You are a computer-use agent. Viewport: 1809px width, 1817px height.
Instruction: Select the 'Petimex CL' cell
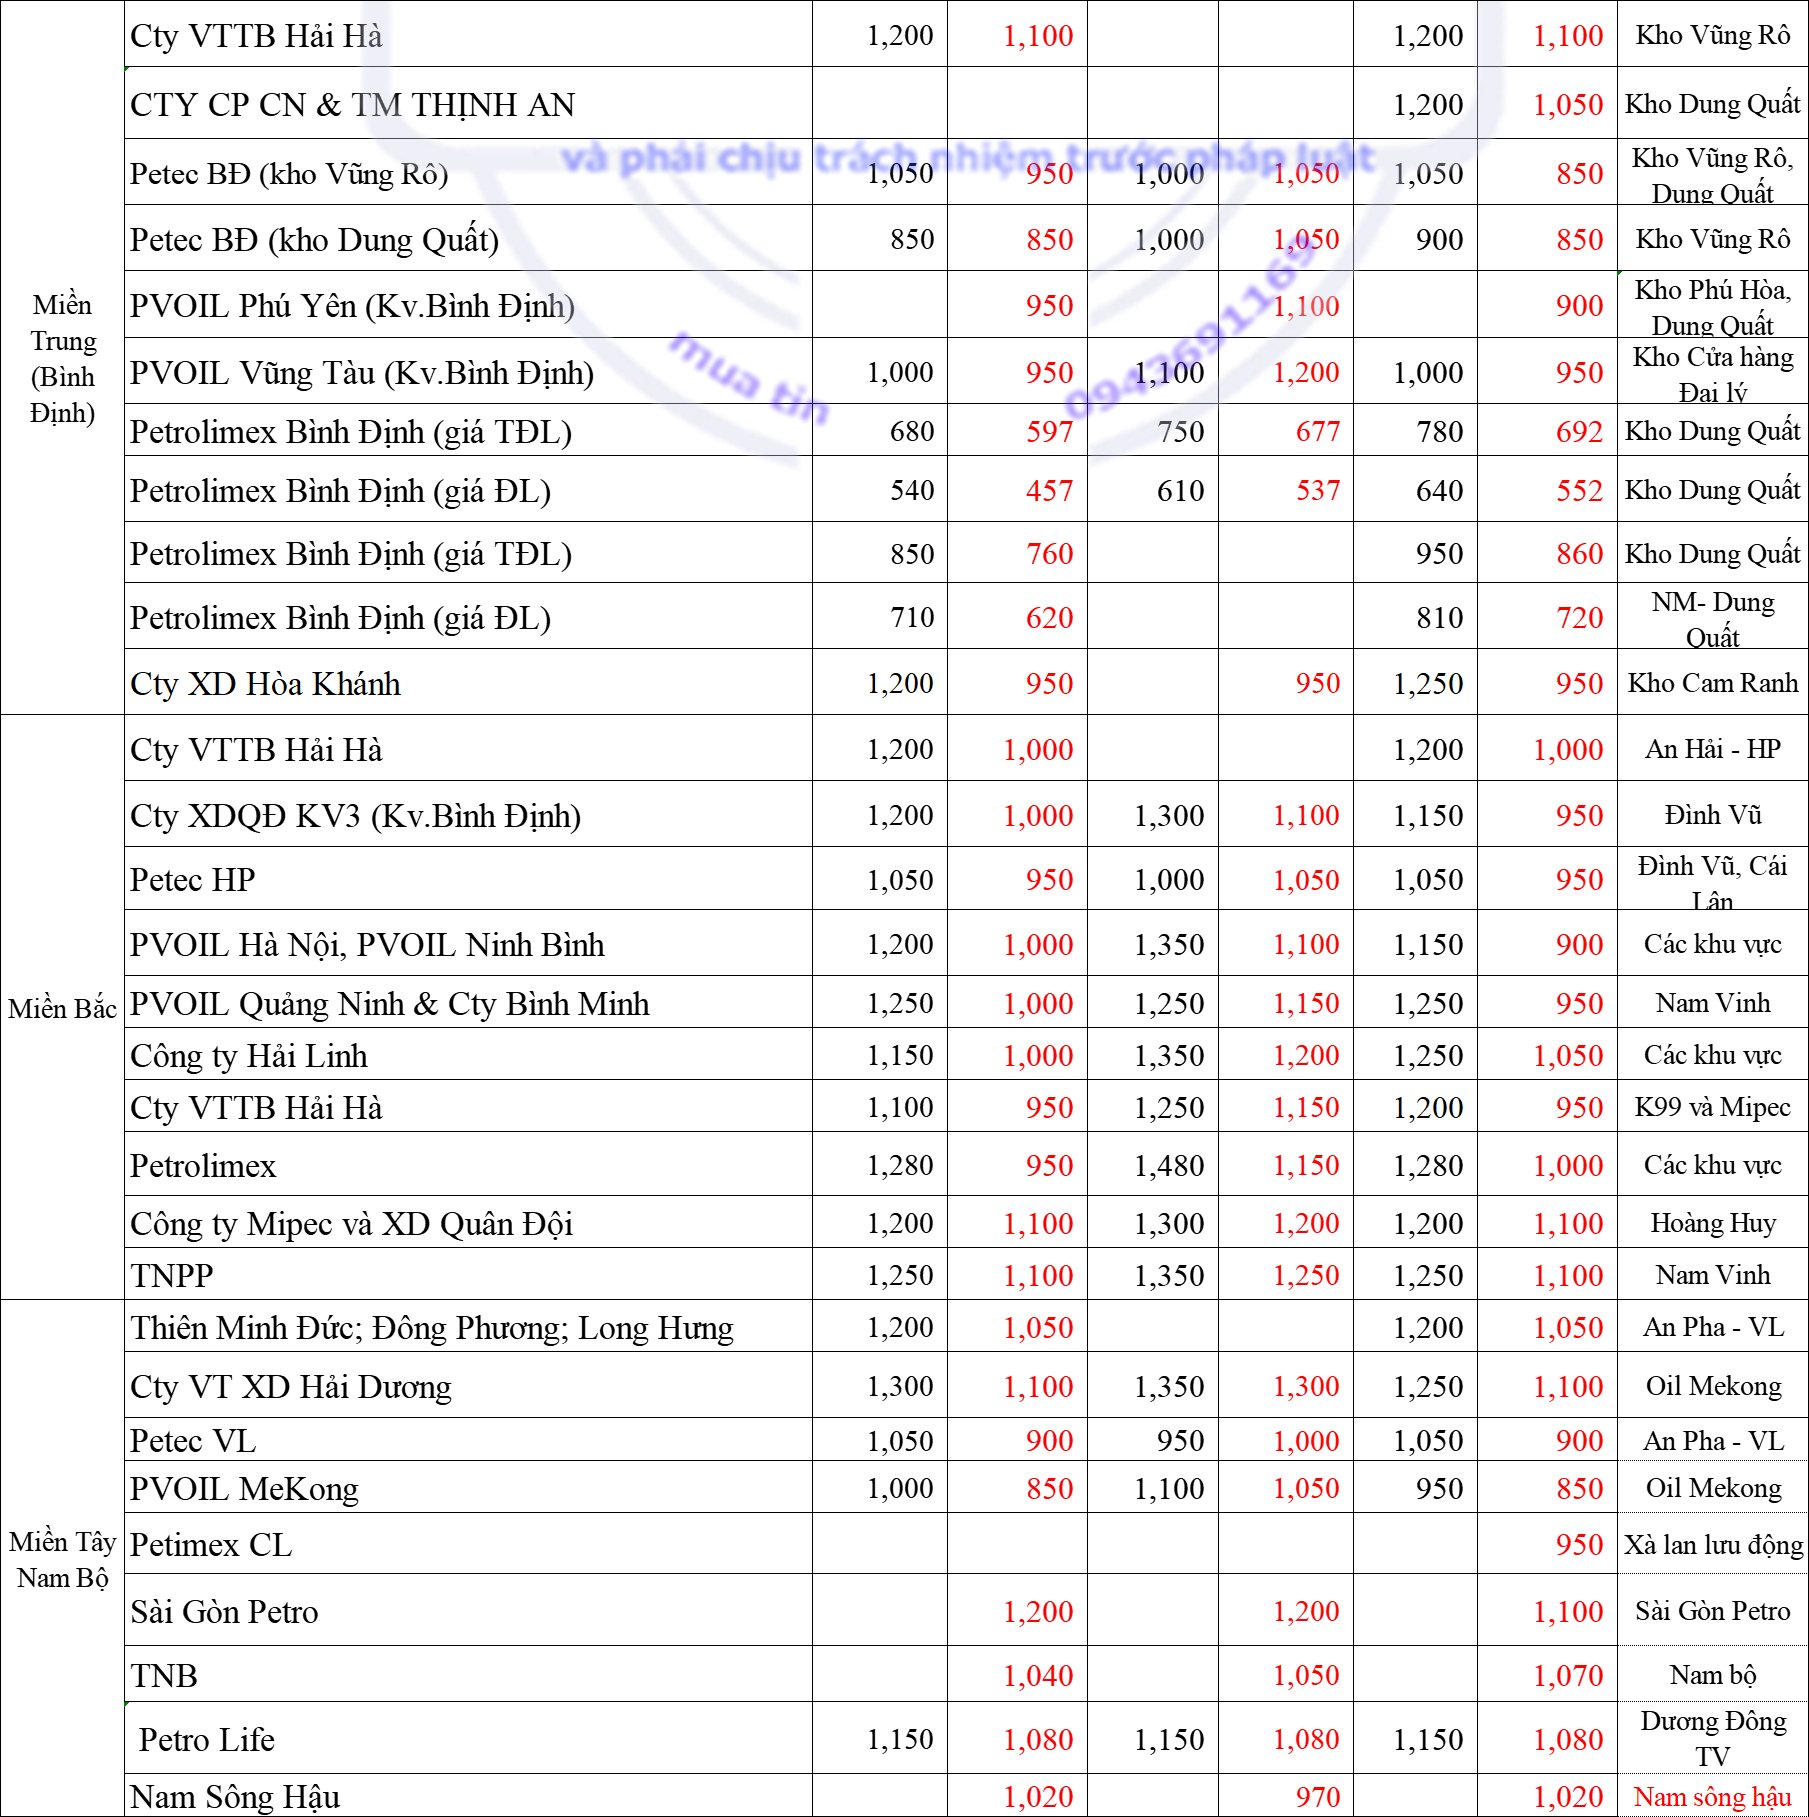pos(468,1544)
